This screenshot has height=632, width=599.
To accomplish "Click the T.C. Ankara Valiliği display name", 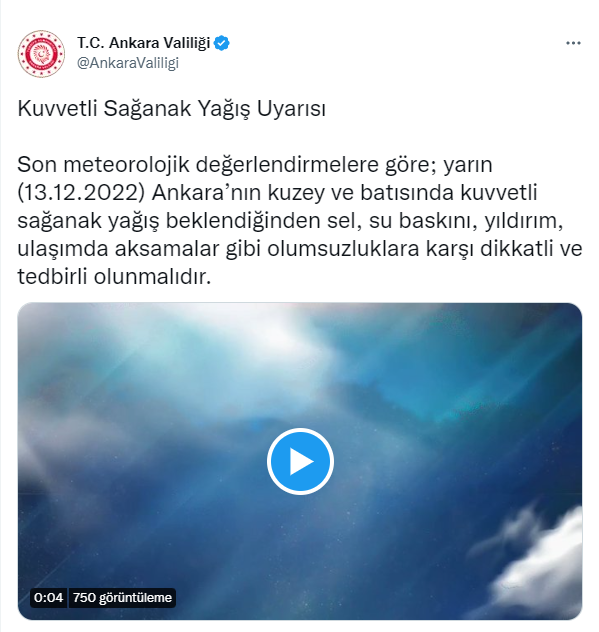I will tap(144, 43).
